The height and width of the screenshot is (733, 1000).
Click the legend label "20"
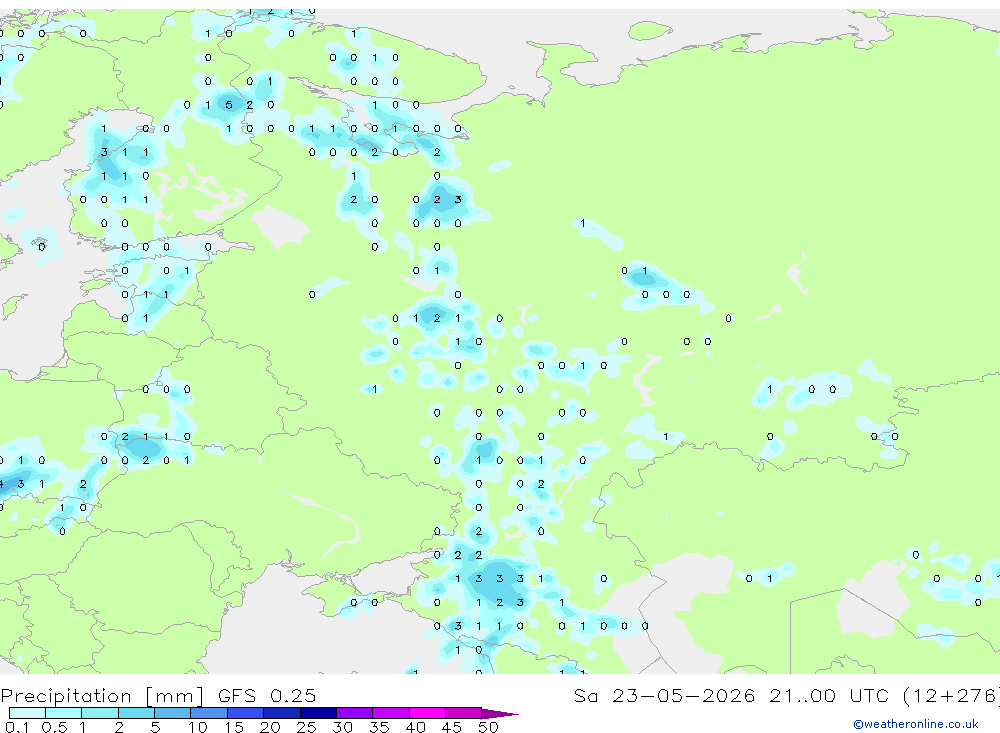pos(270,727)
